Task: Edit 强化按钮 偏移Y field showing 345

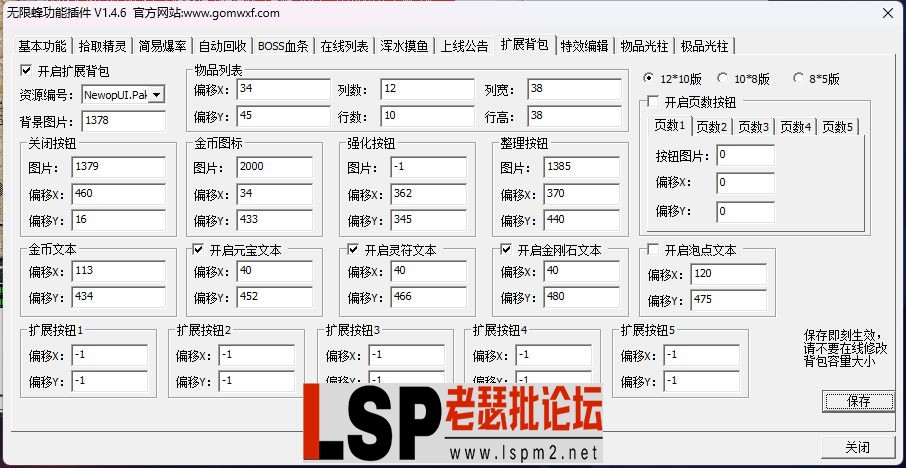Action: pos(429,221)
